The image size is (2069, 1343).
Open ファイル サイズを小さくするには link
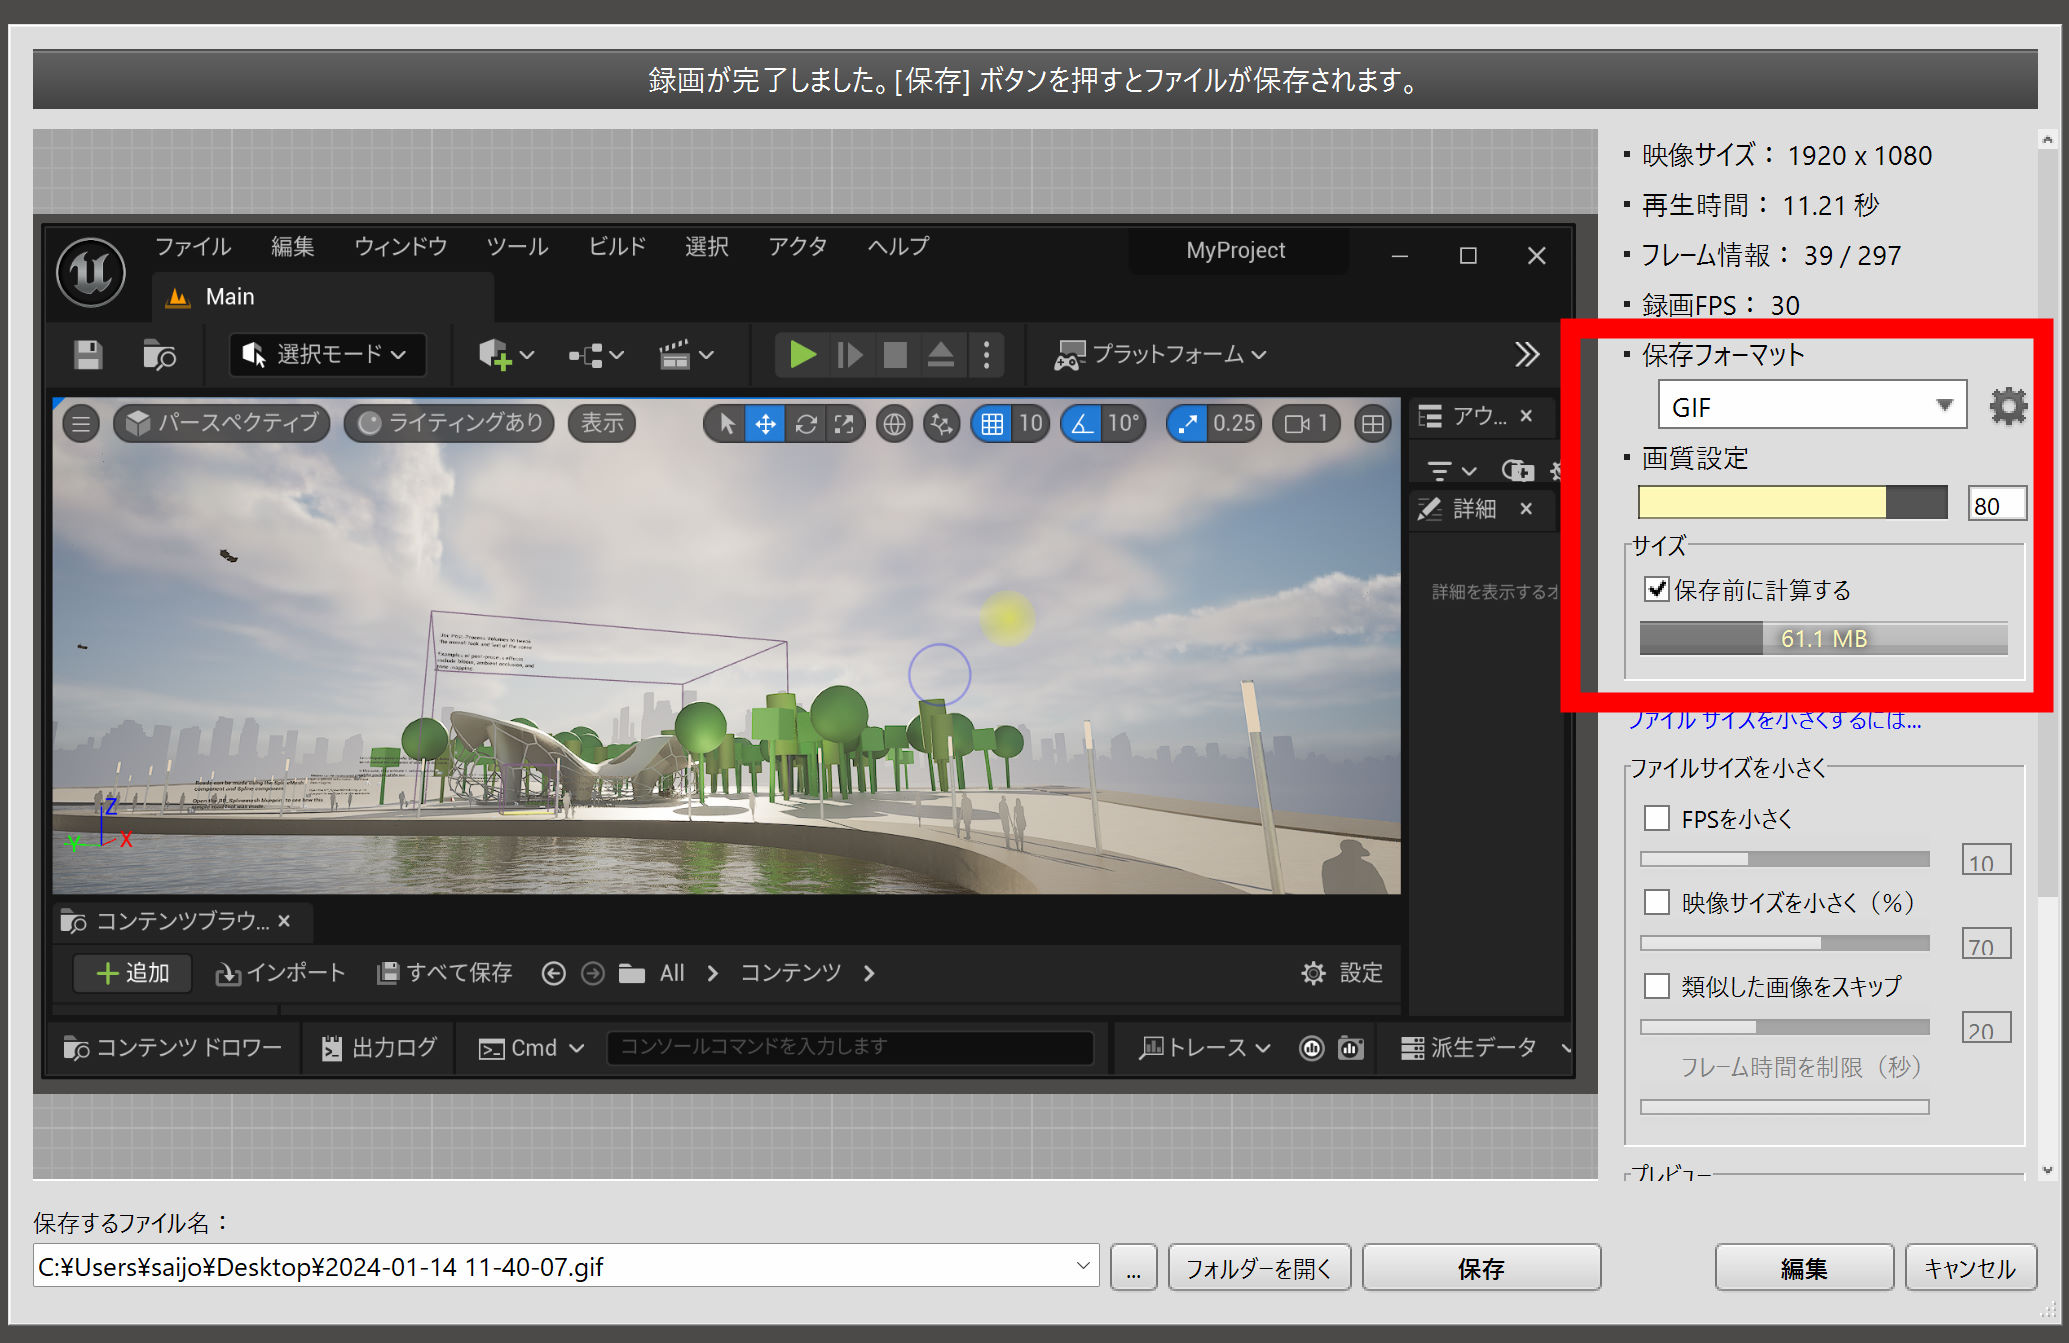pyautogui.click(x=1775, y=721)
